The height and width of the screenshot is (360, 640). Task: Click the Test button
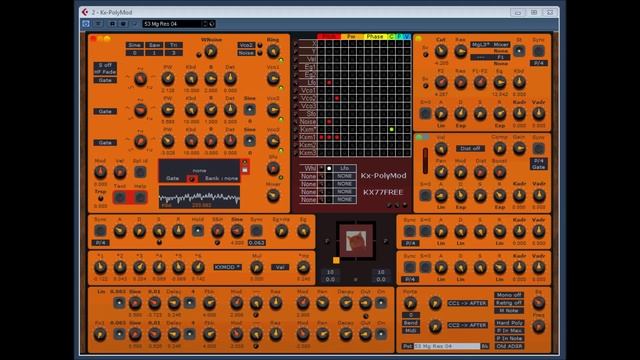click(120, 198)
